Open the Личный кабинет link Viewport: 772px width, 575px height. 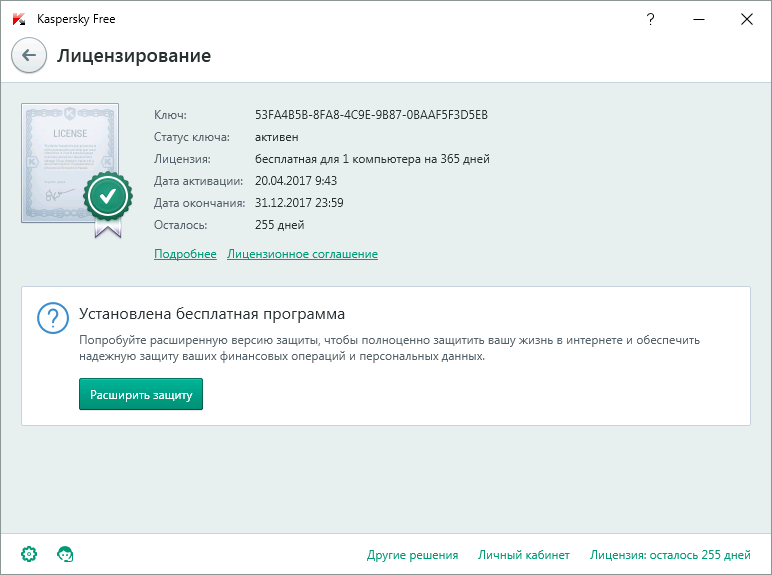coord(524,555)
